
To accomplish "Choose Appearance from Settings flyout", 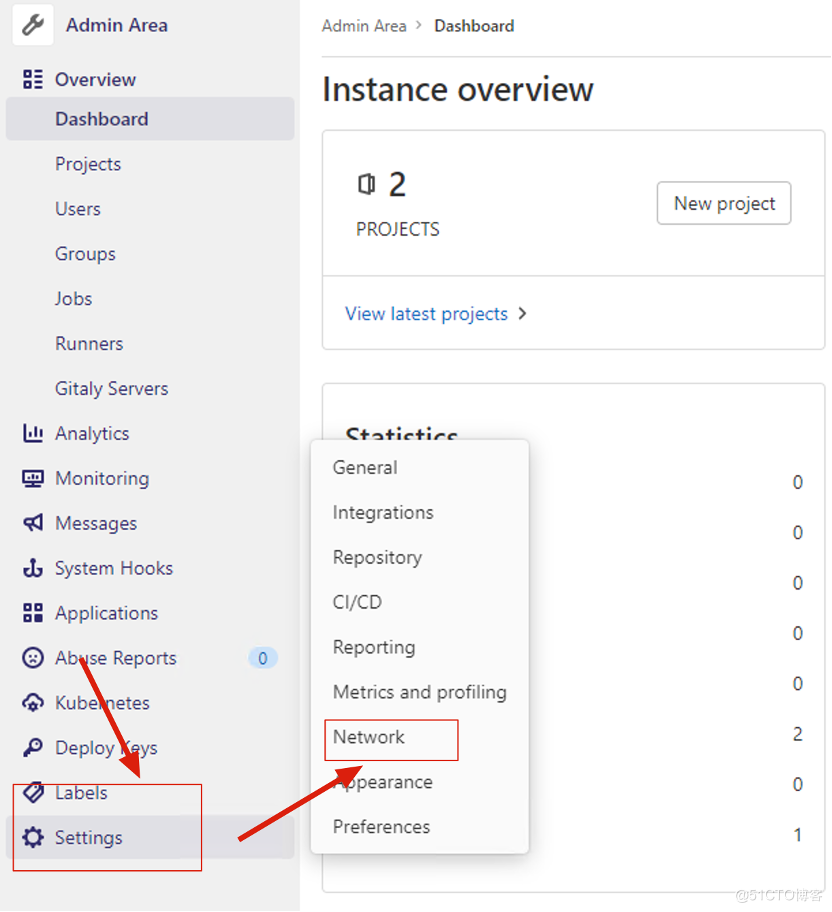I will (x=383, y=782).
